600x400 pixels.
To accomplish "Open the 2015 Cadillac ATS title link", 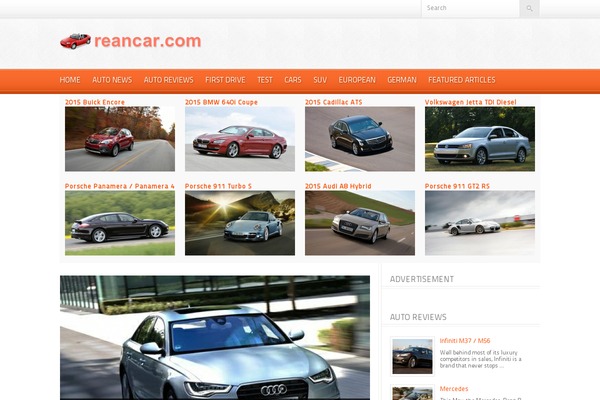I will 334,102.
